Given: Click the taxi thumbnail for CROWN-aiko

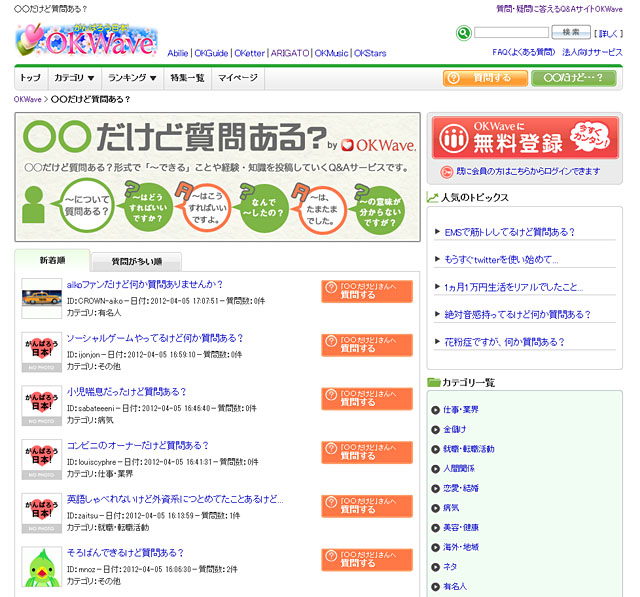Looking at the screenshot, I should click(42, 298).
